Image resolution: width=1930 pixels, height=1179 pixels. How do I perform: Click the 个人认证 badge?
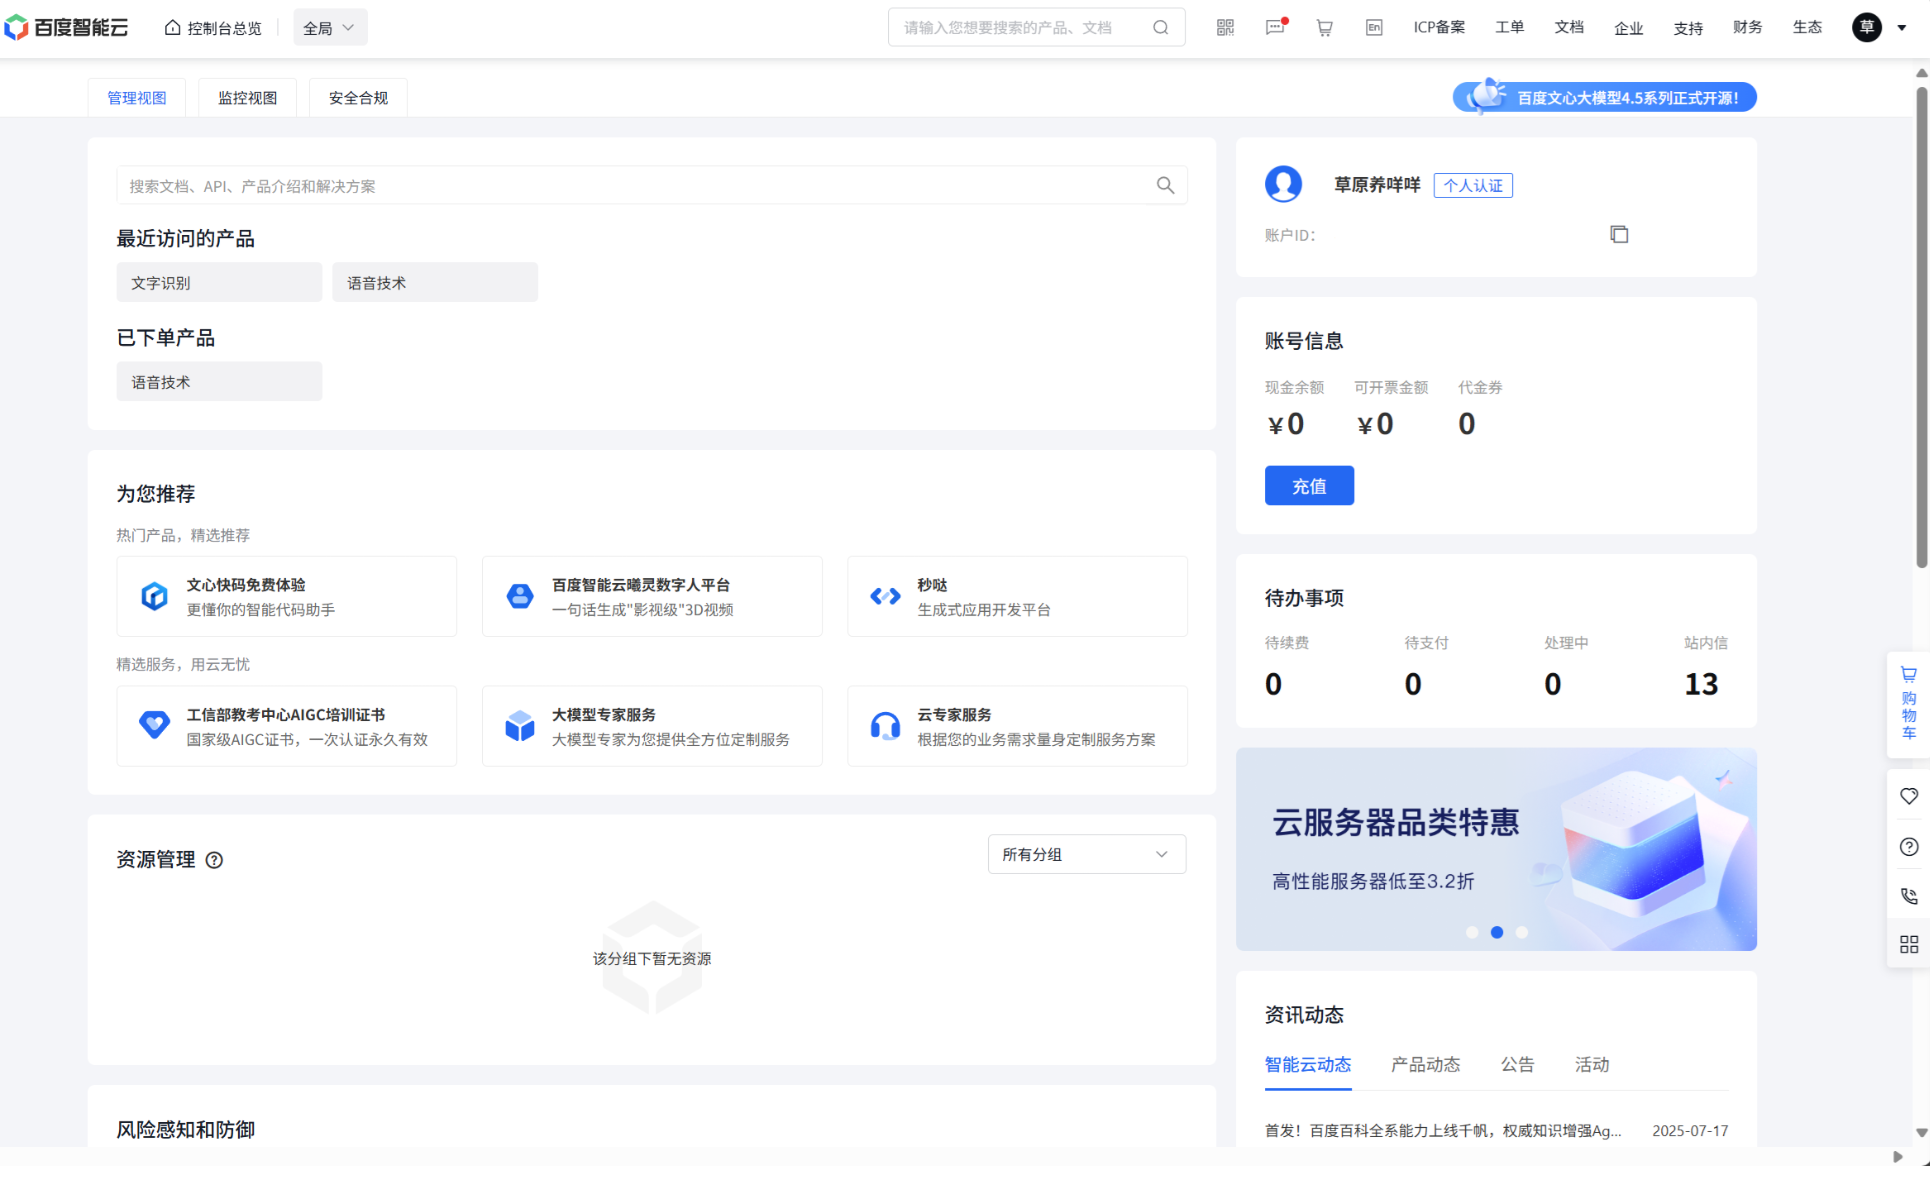coord(1473,185)
